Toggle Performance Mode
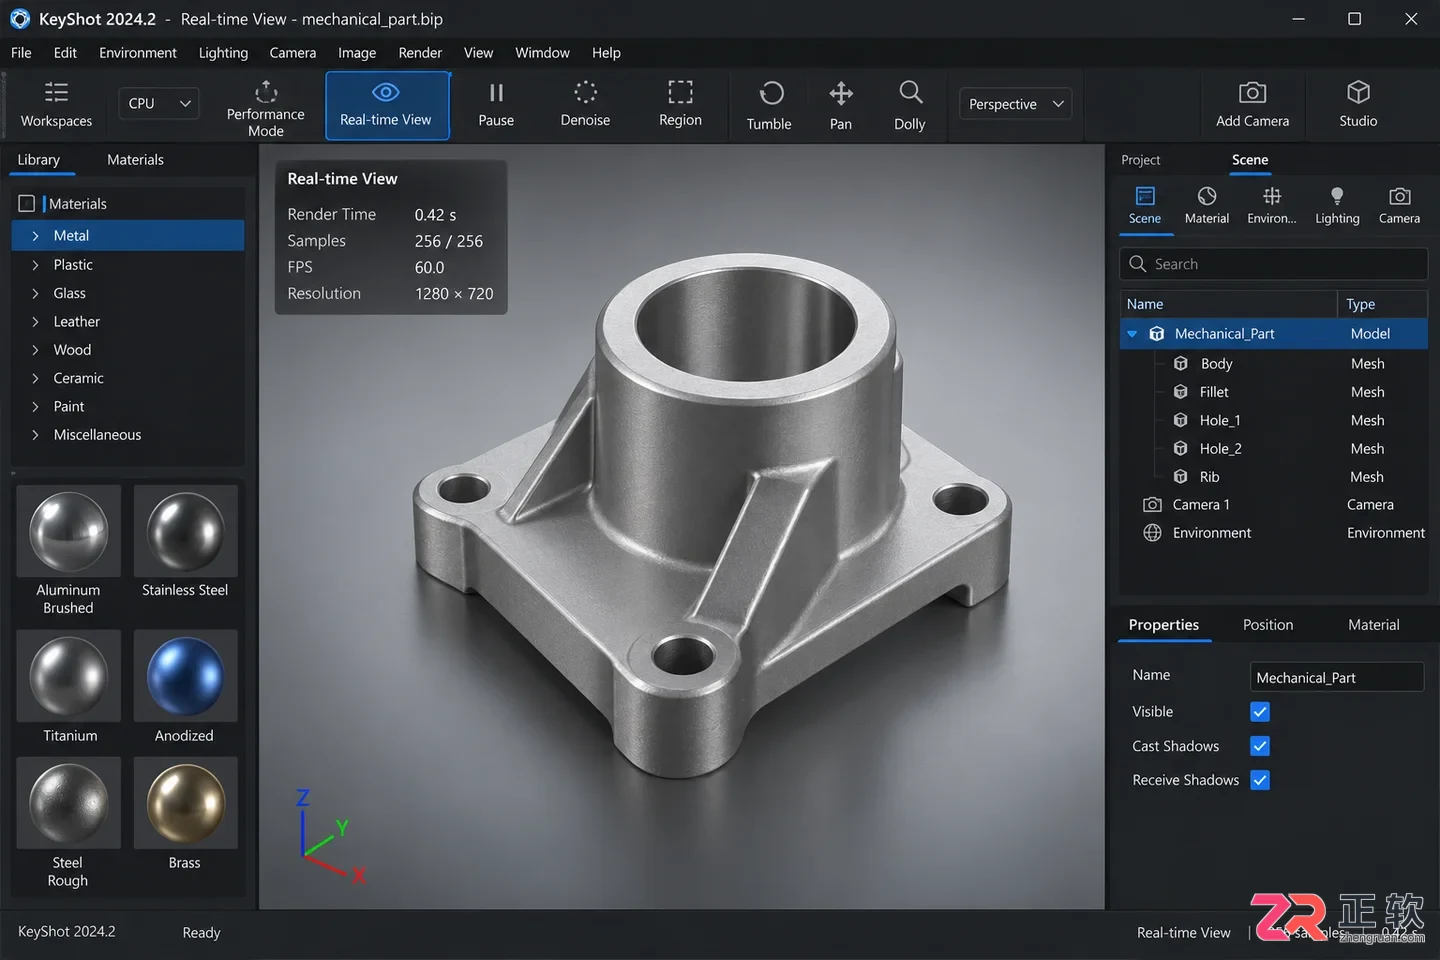The image size is (1440, 960). (265, 106)
